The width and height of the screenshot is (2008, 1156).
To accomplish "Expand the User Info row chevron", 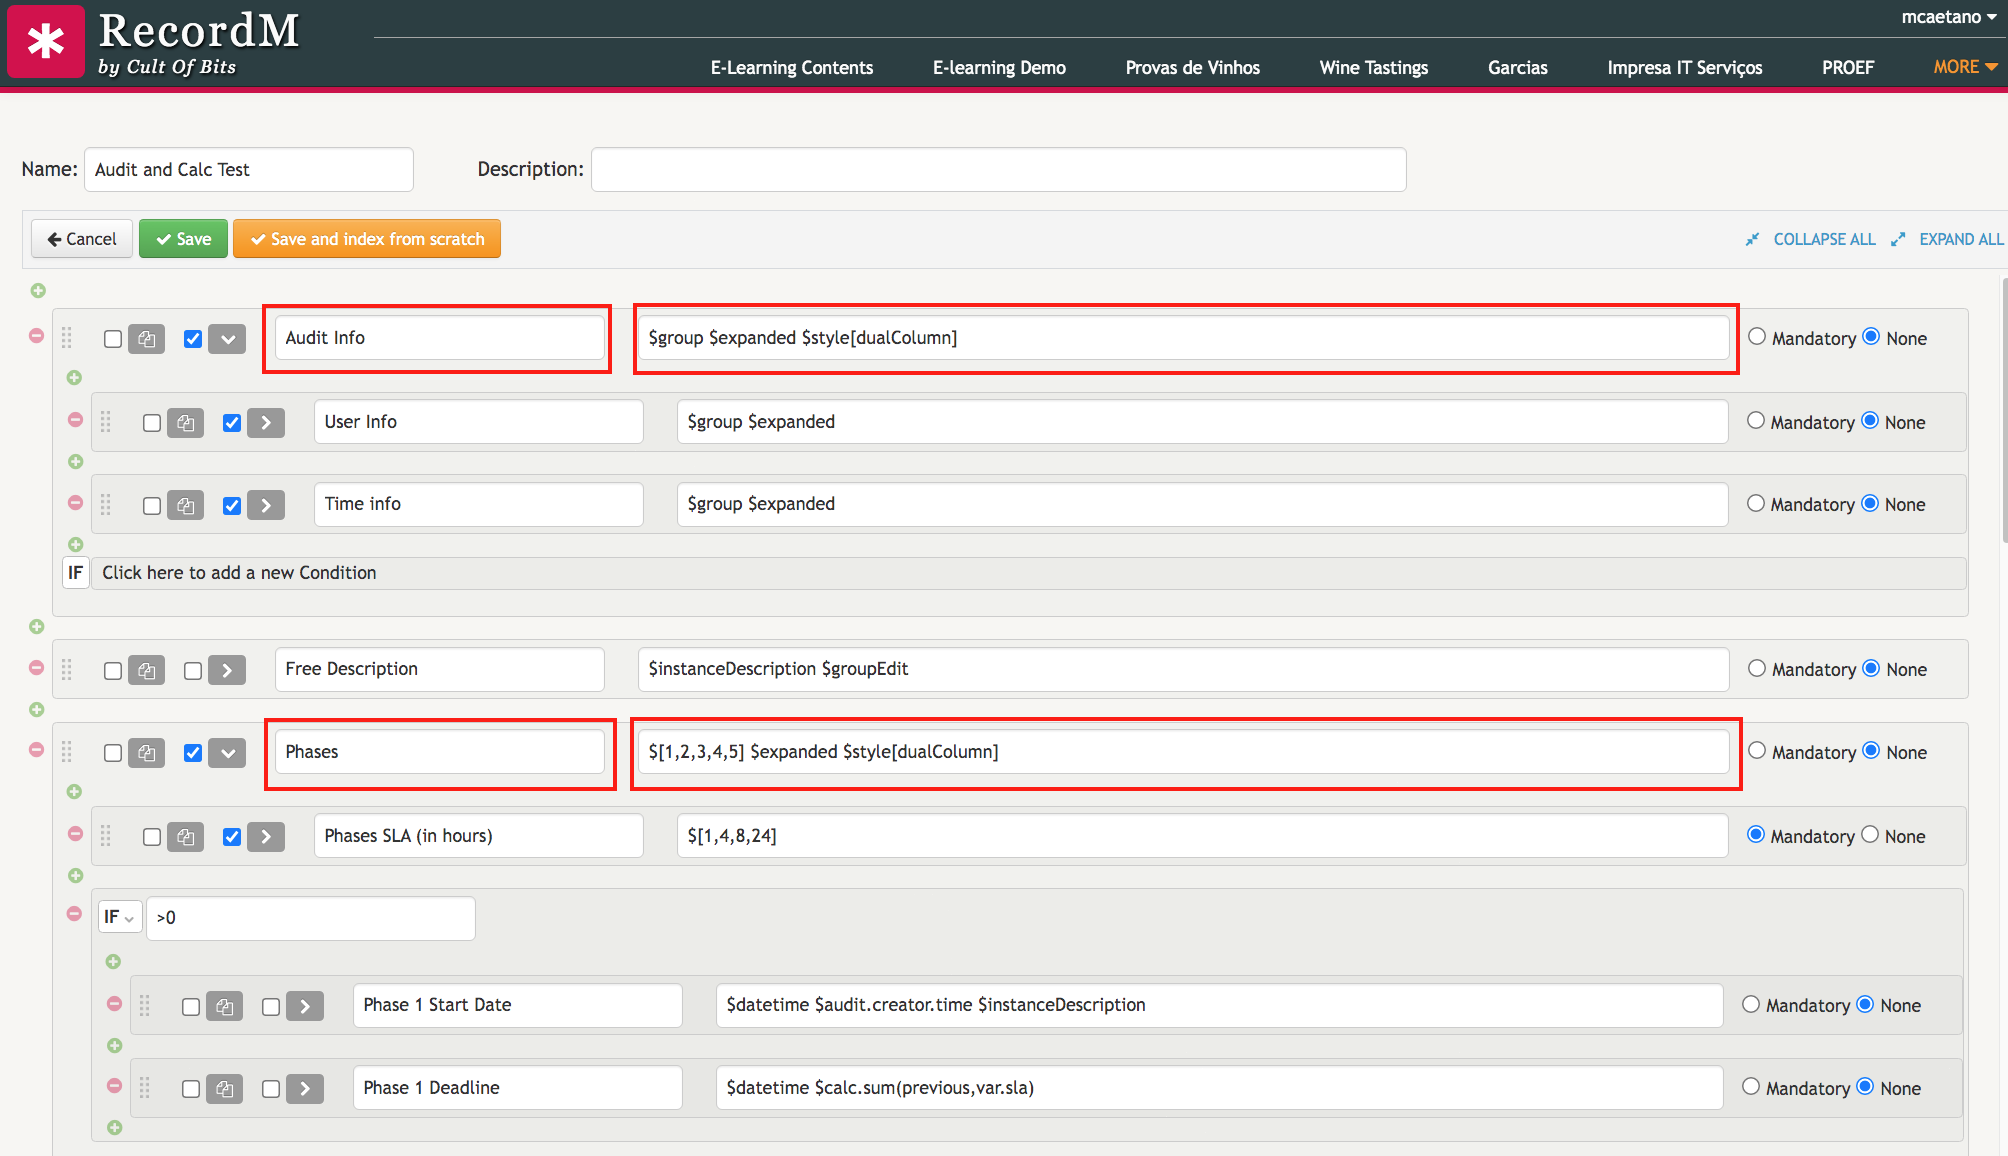I will coord(266,423).
